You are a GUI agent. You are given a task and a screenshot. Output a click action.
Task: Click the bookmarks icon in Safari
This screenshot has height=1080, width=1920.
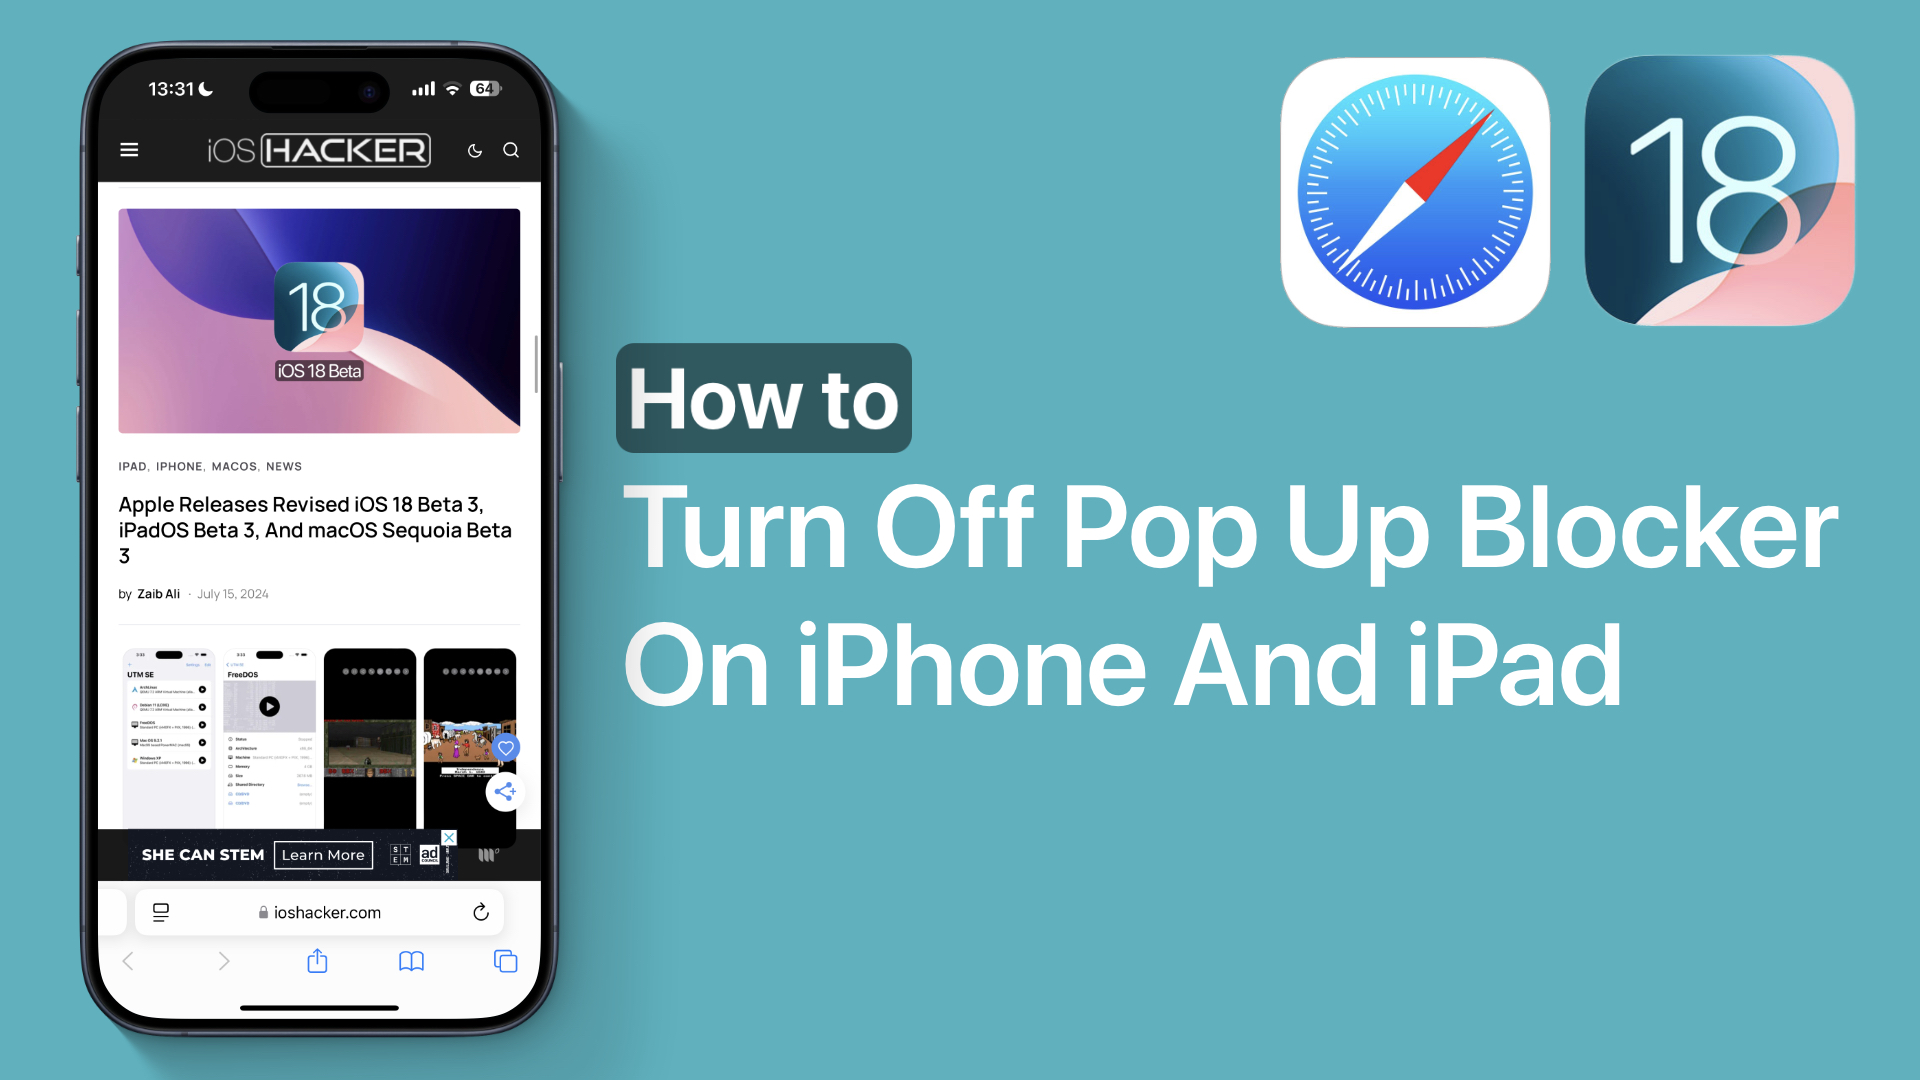(x=410, y=961)
